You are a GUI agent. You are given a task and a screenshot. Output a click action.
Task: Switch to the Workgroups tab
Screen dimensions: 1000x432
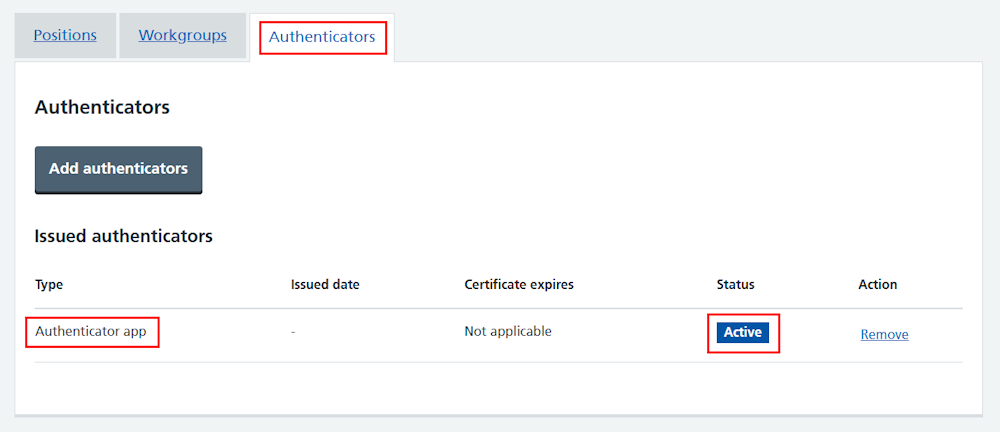pos(182,35)
